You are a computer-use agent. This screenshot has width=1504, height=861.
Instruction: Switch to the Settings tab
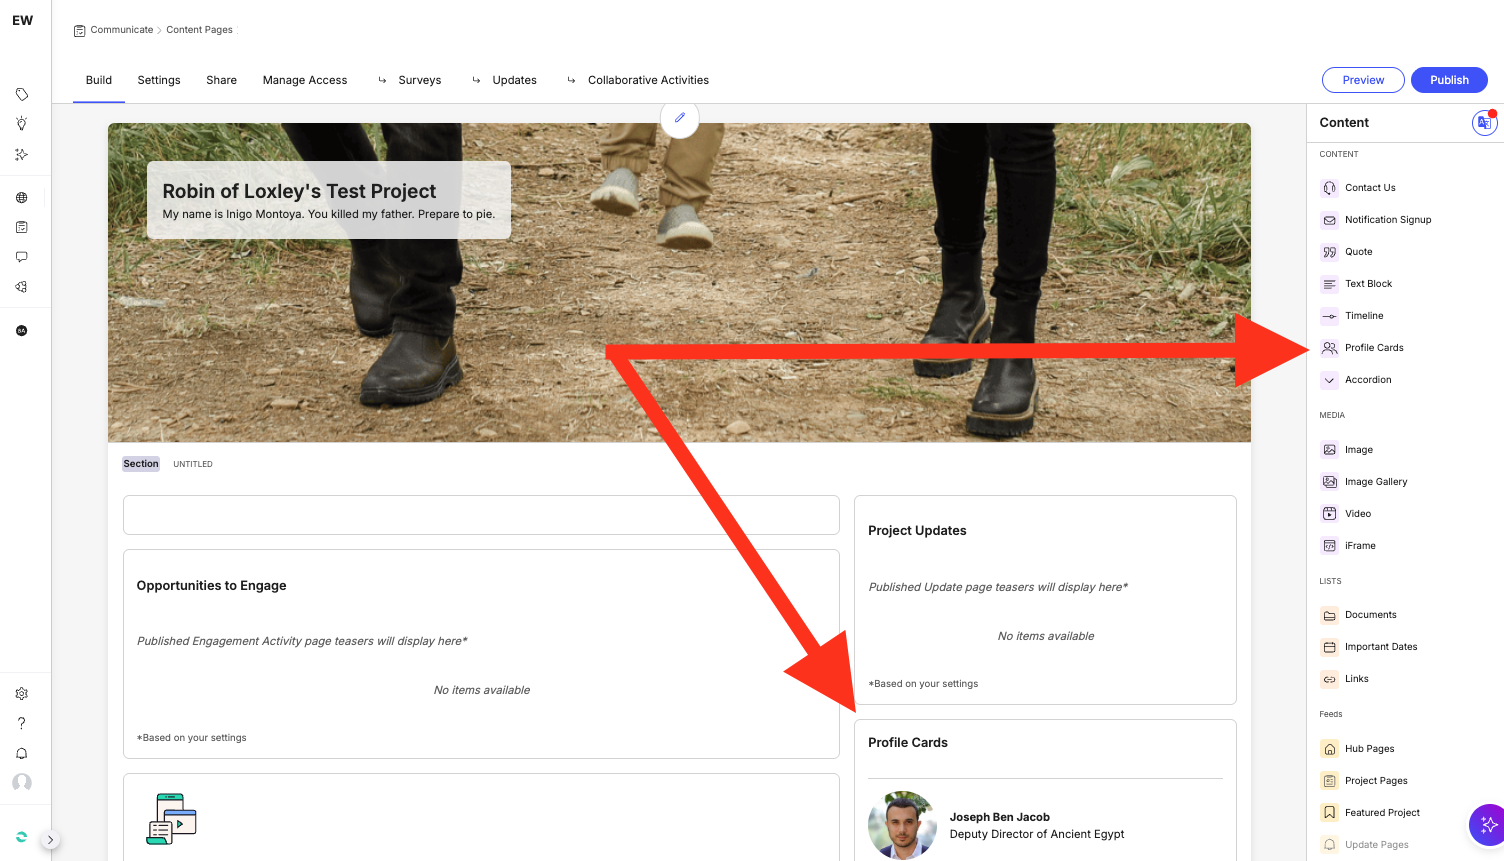(159, 80)
